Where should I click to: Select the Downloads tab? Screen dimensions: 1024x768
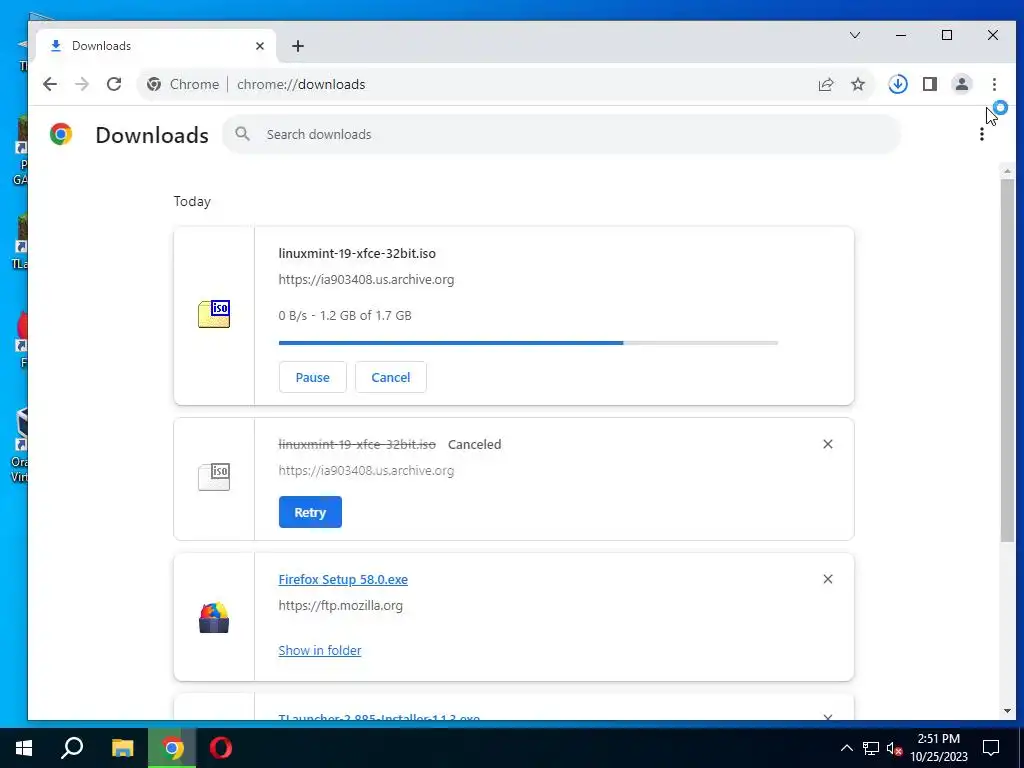point(157,46)
